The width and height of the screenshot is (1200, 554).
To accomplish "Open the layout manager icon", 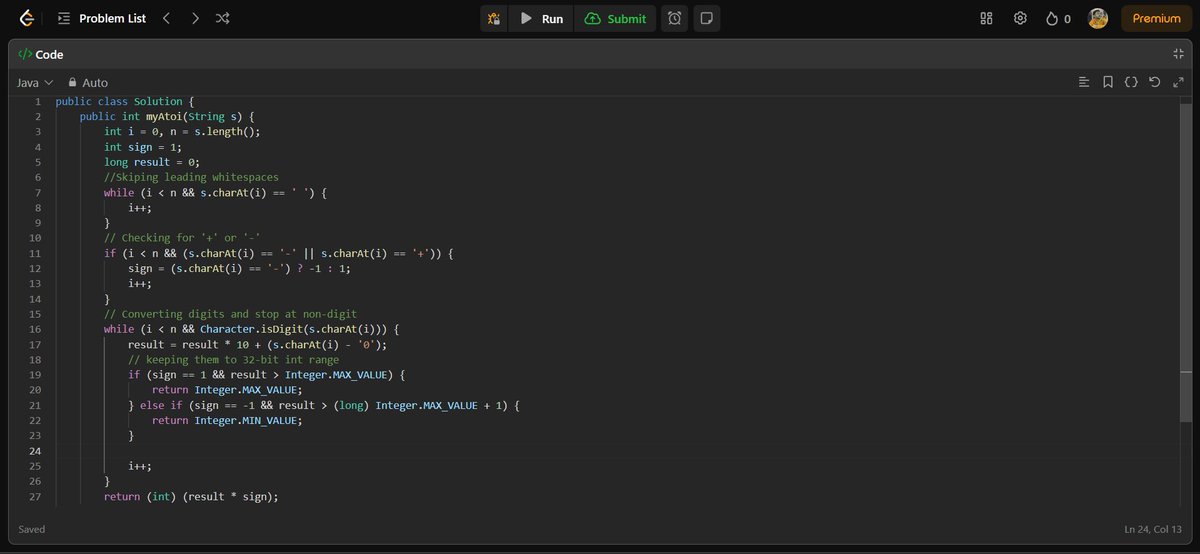I will pos(986,18).
